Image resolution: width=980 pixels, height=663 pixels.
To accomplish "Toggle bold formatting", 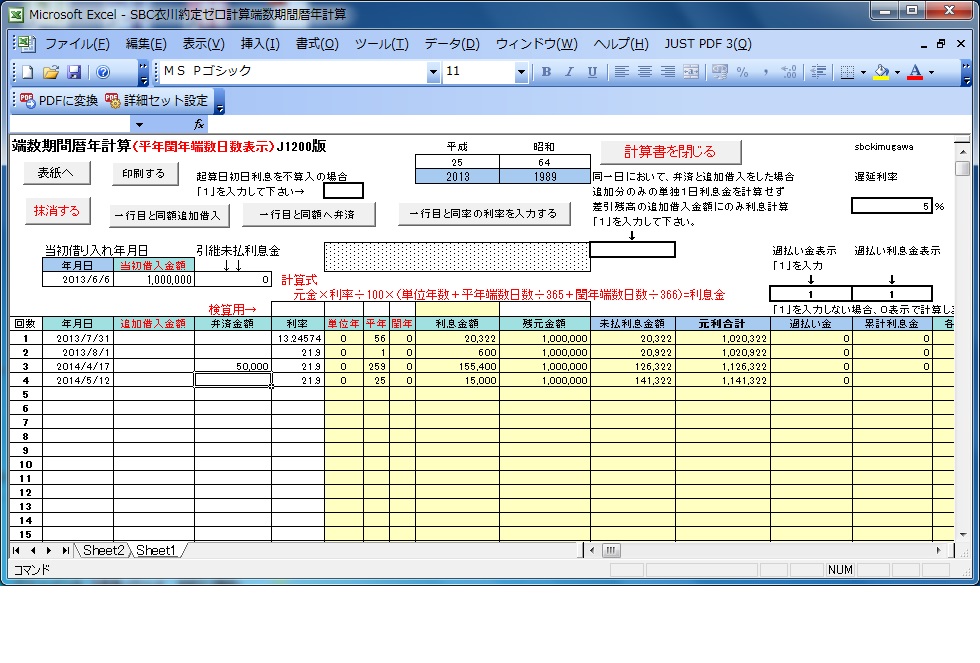I will point(546,72).
